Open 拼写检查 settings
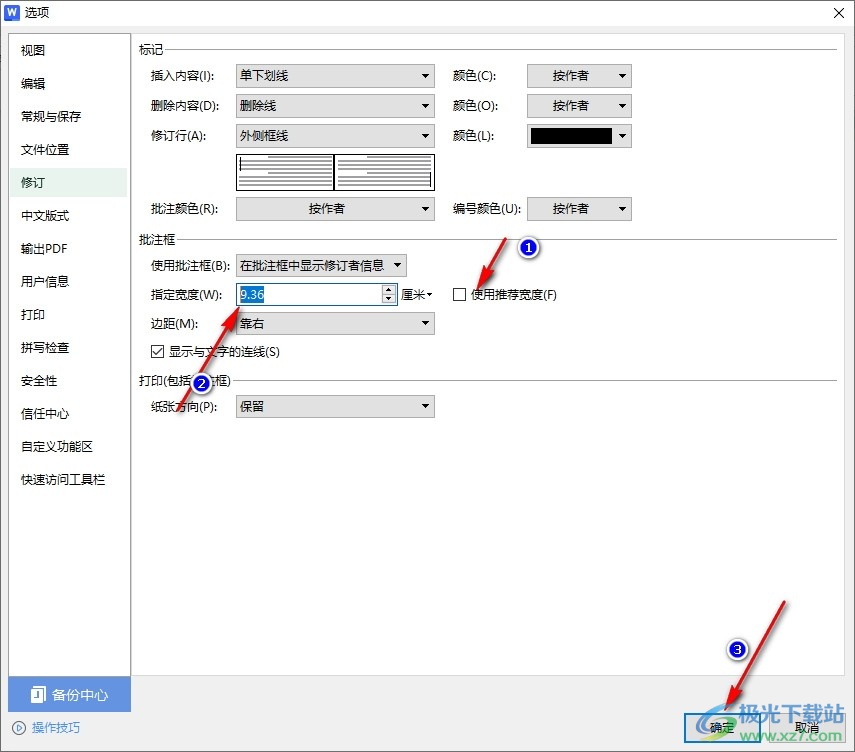 (x=45, y=347)
